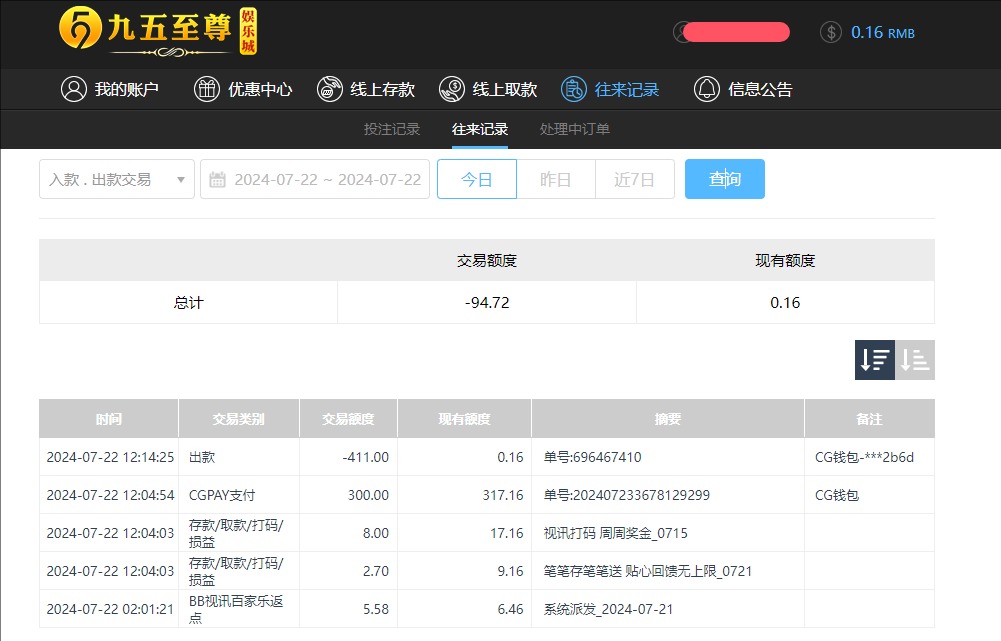Viewport: 1001px width, 641px height.
Task: Click the dollar balance icon beside 0.16 RMB
Action: (830, 32)
